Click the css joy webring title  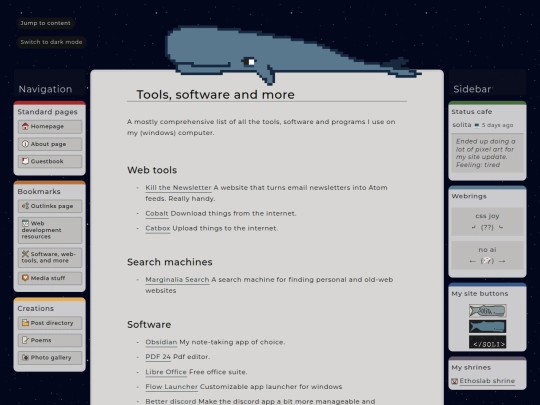(x=487, y=216)
